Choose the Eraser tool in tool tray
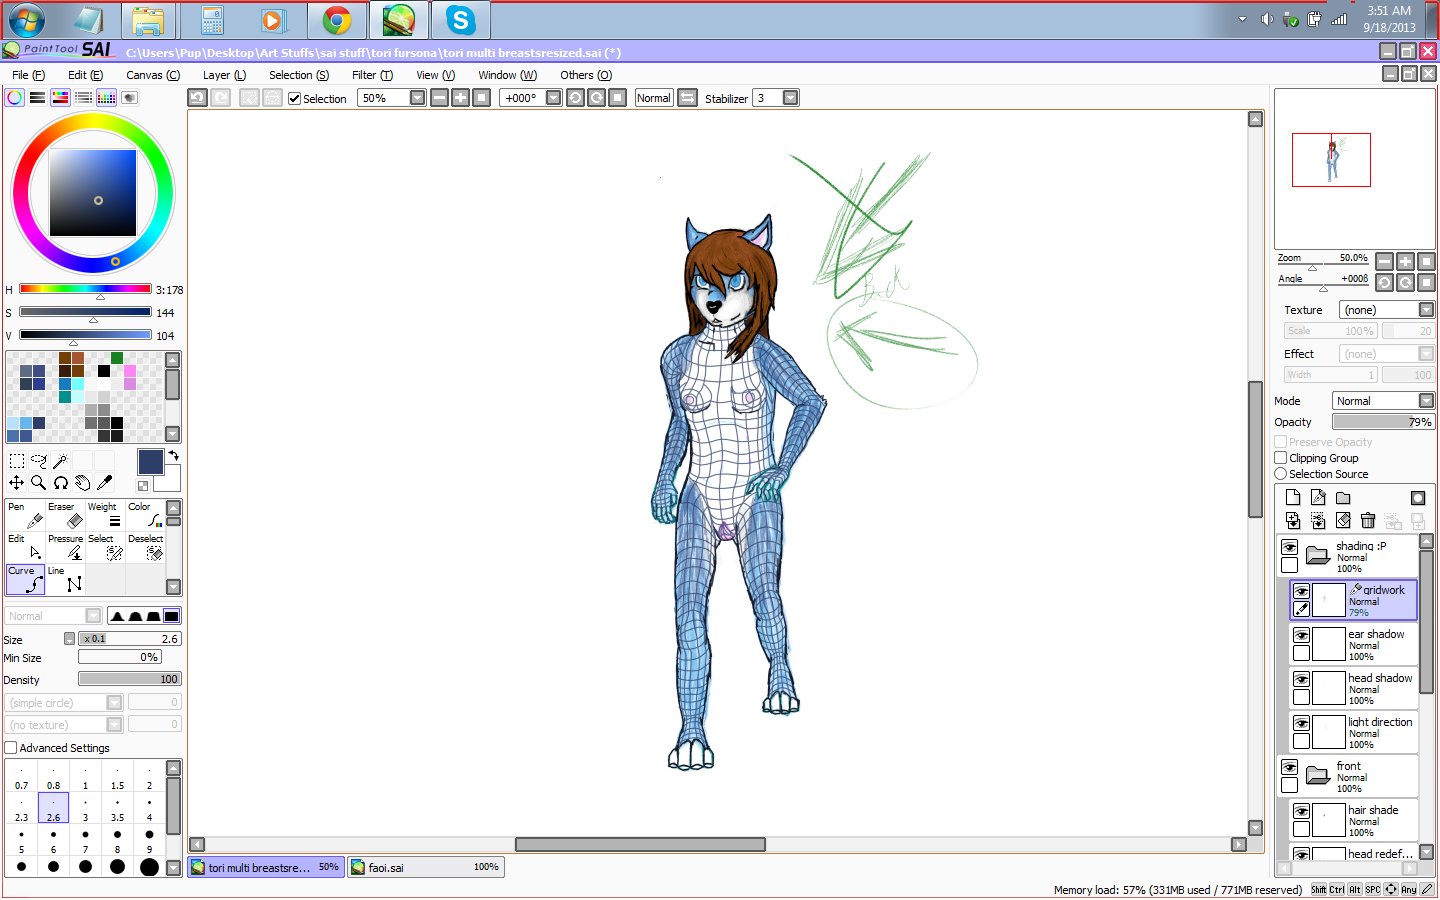Image resolution: width=1440 pixels, height=900 pixels. (66, 515)
